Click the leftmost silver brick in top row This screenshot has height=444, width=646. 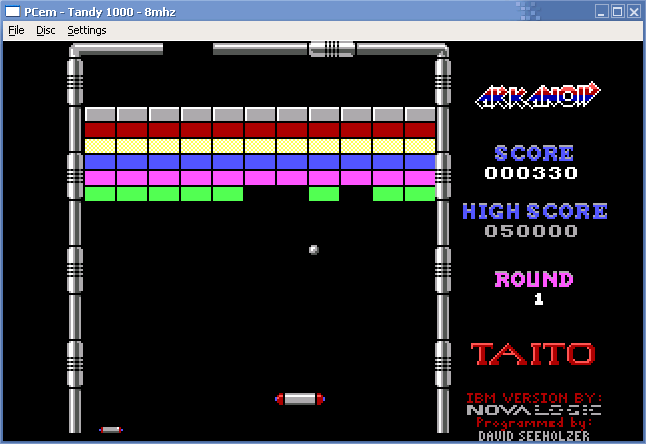click(x=100, y=114)
